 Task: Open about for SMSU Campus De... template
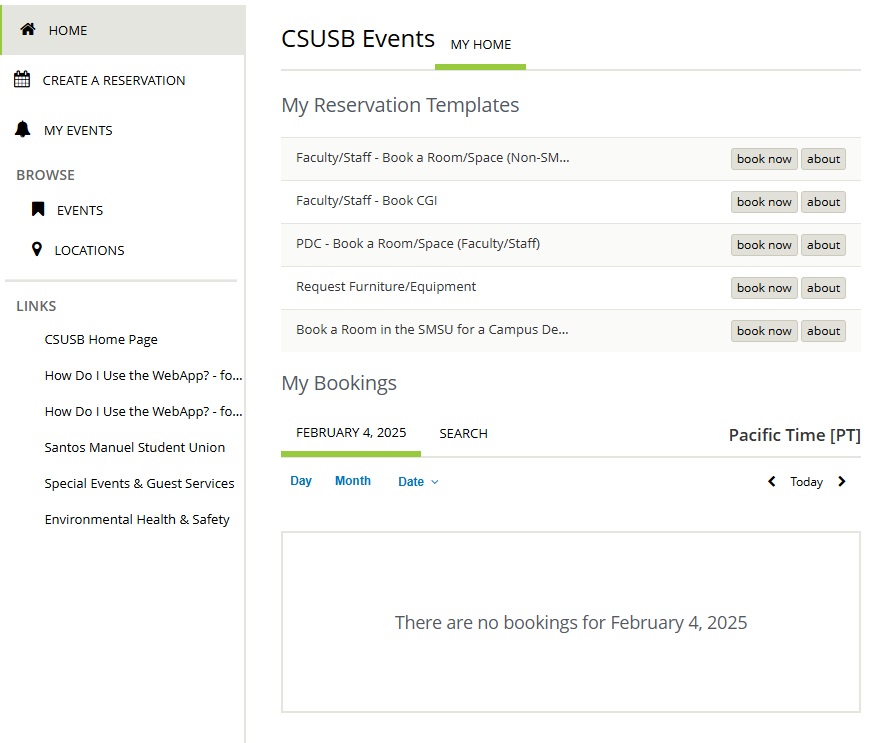[823, 331]
